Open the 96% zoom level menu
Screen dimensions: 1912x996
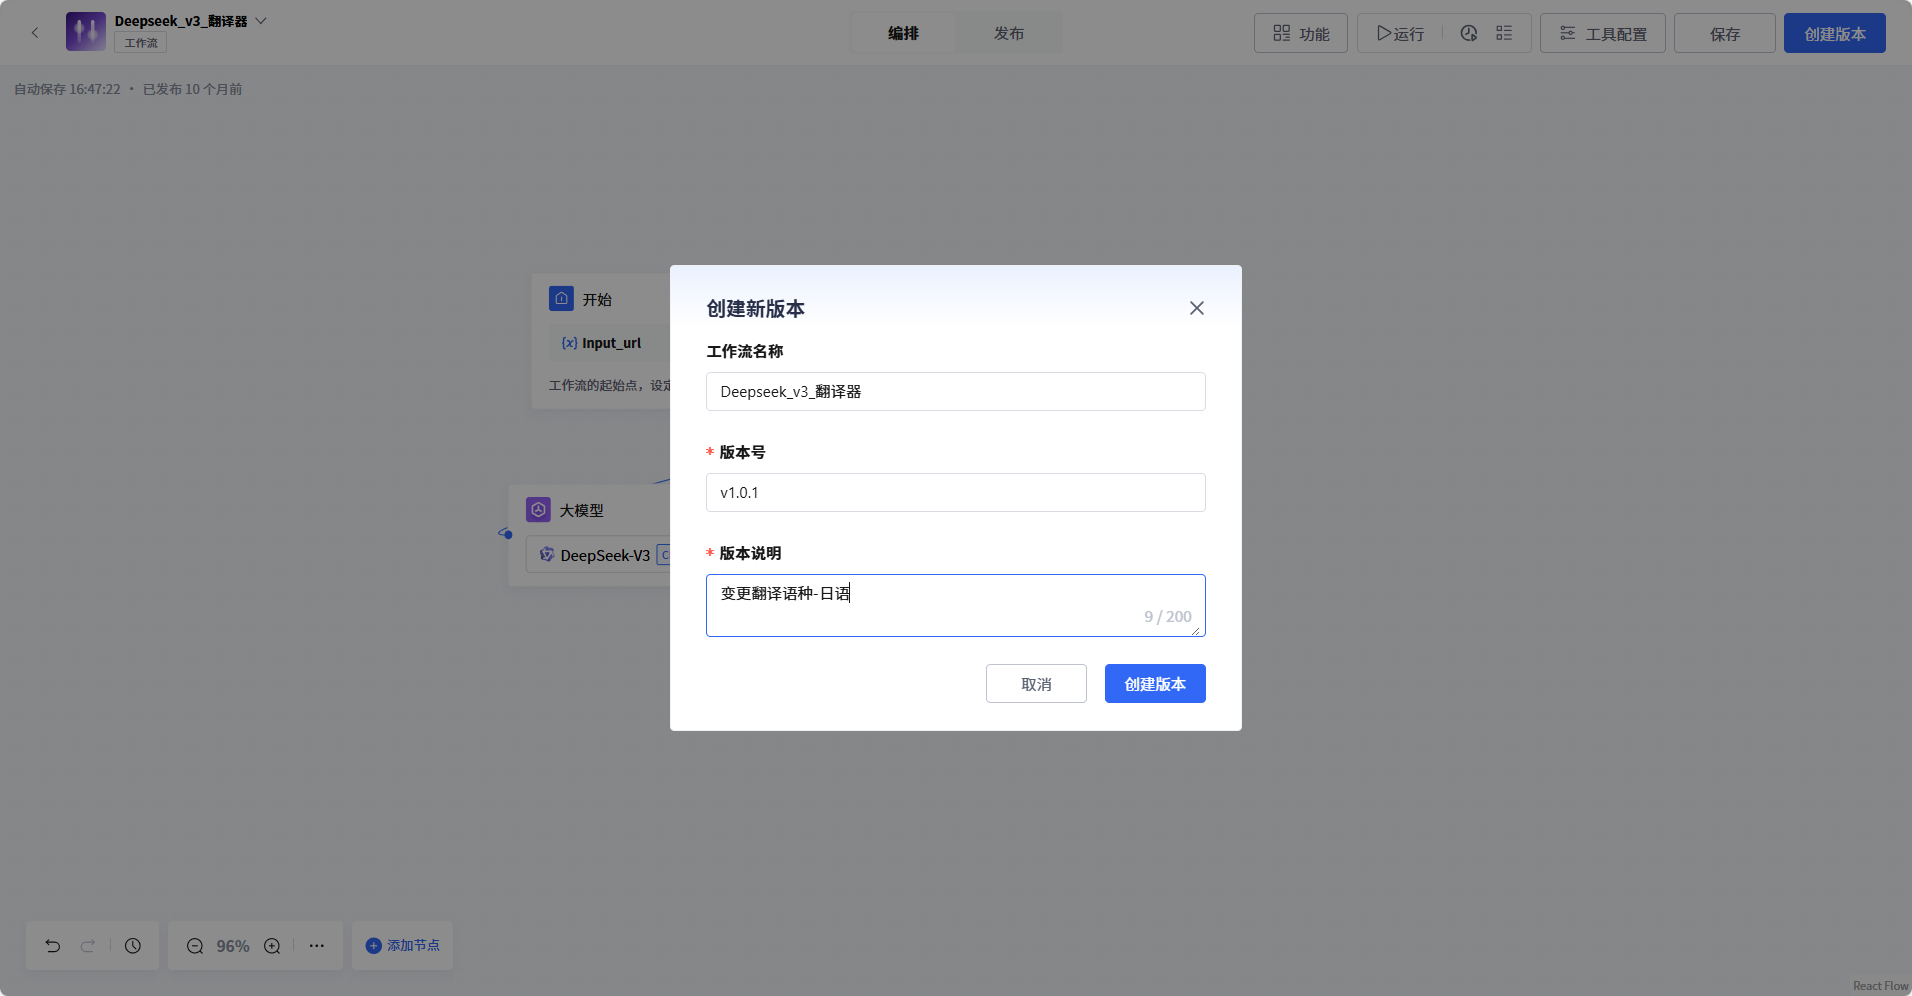(x=233, y=946)
